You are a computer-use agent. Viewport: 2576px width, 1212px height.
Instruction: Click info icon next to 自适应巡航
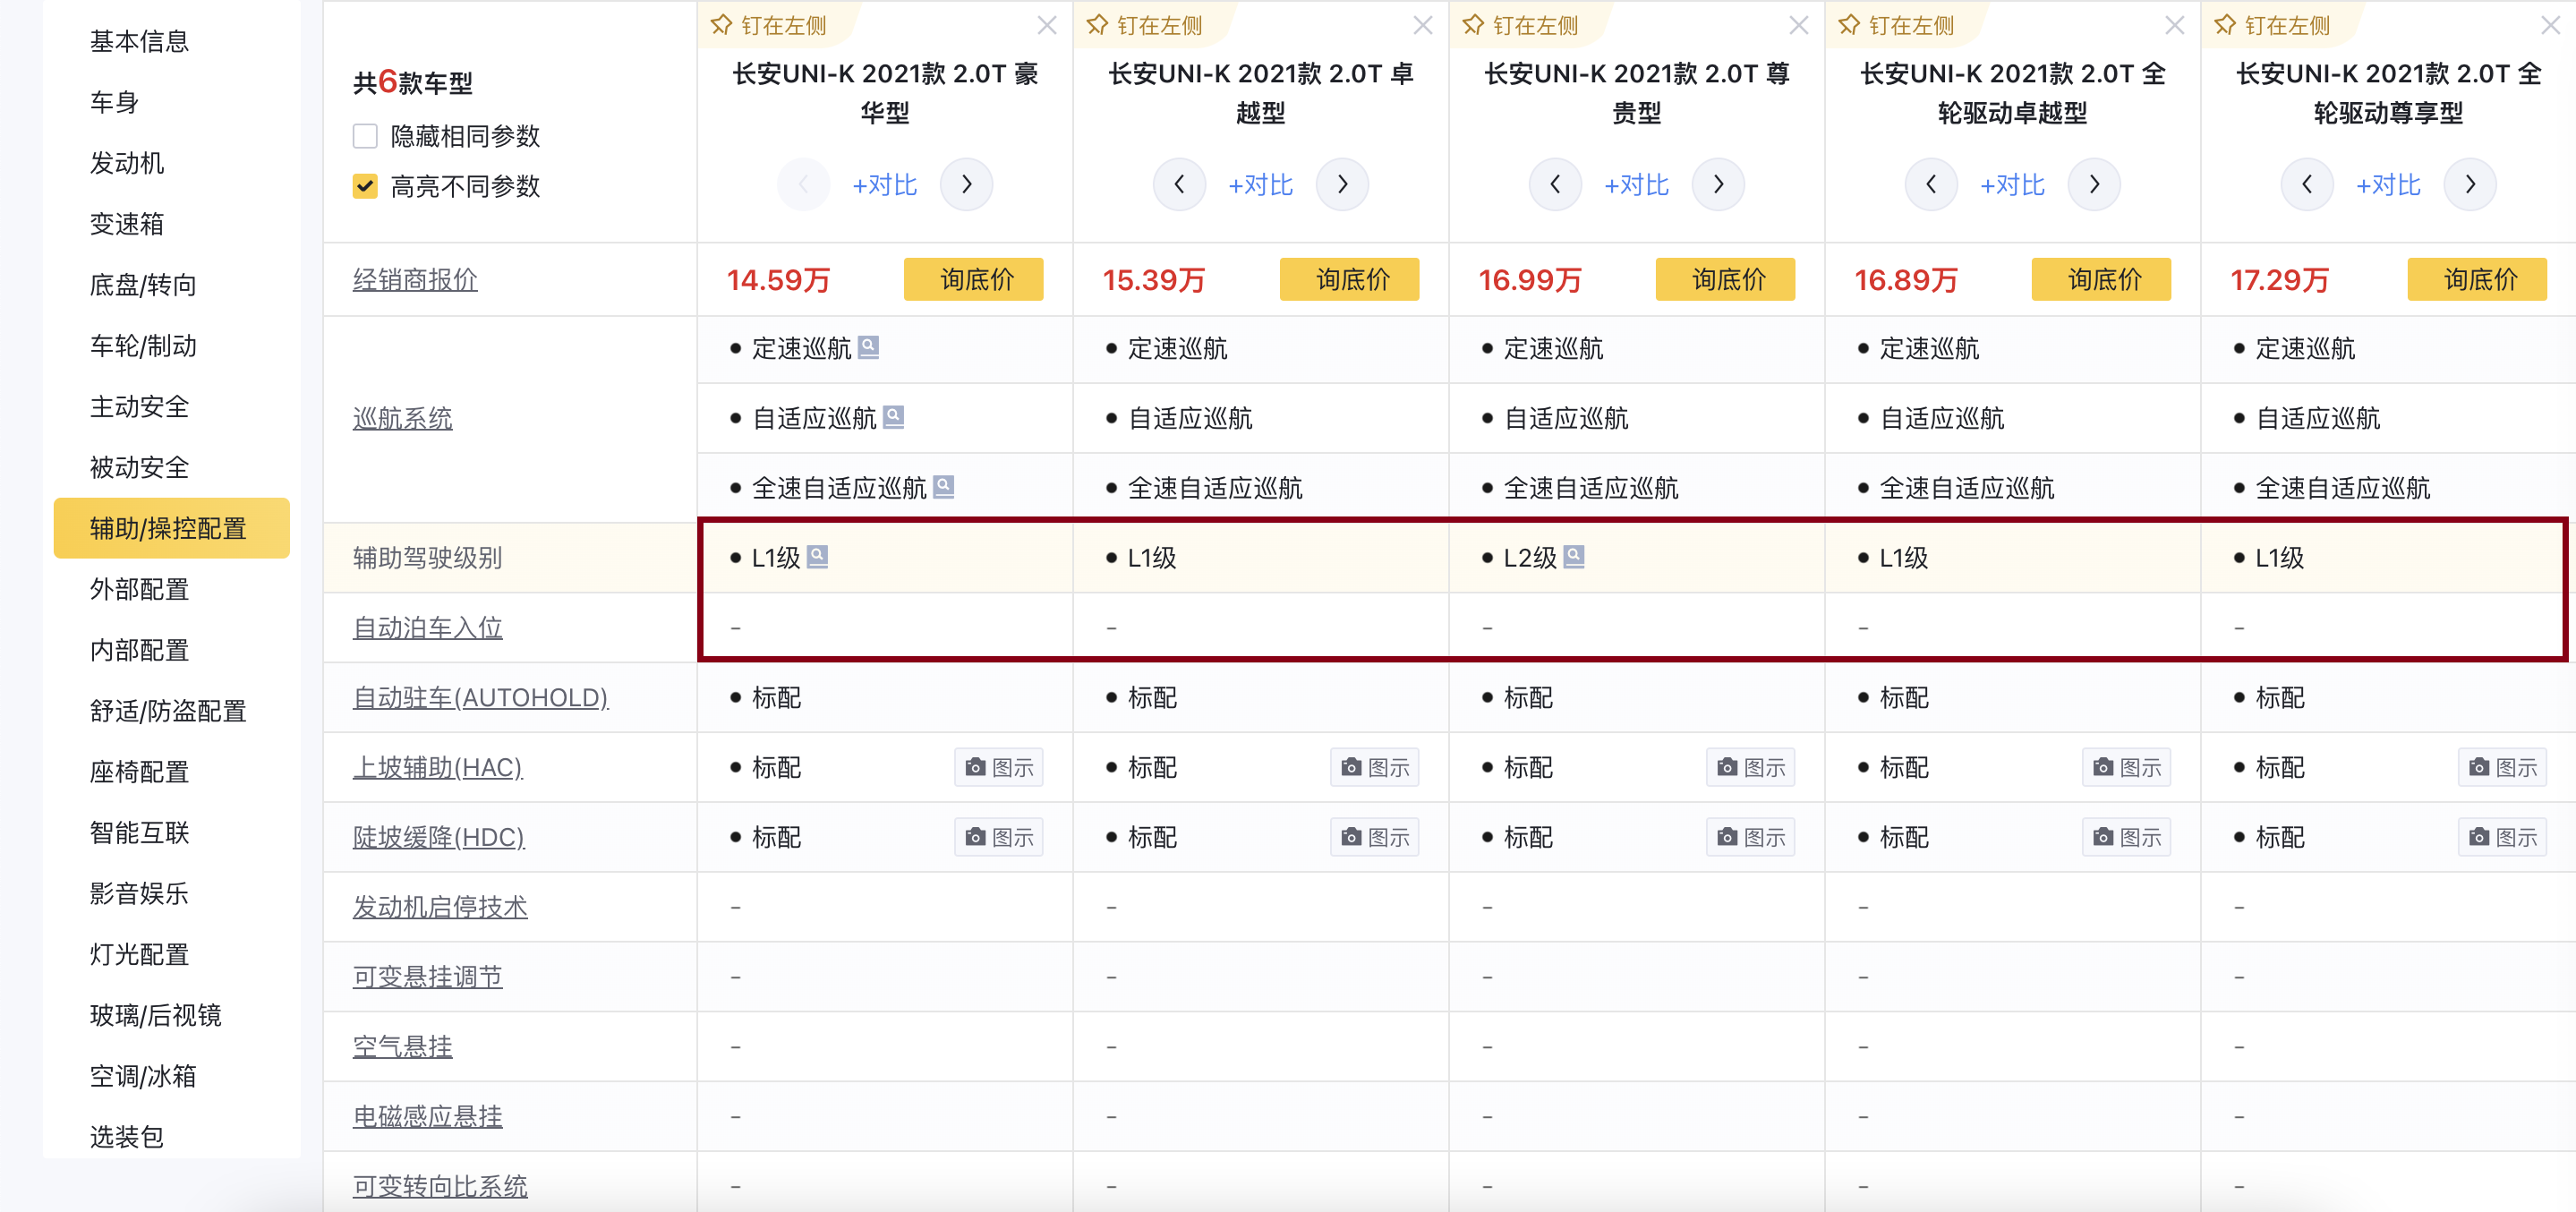point(893,417)
